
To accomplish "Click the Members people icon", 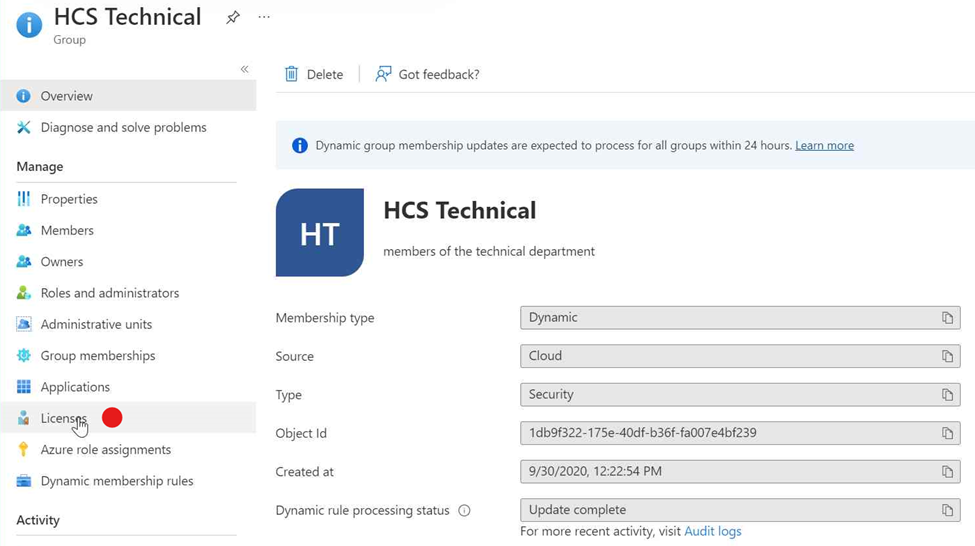I will coord(24,230).
